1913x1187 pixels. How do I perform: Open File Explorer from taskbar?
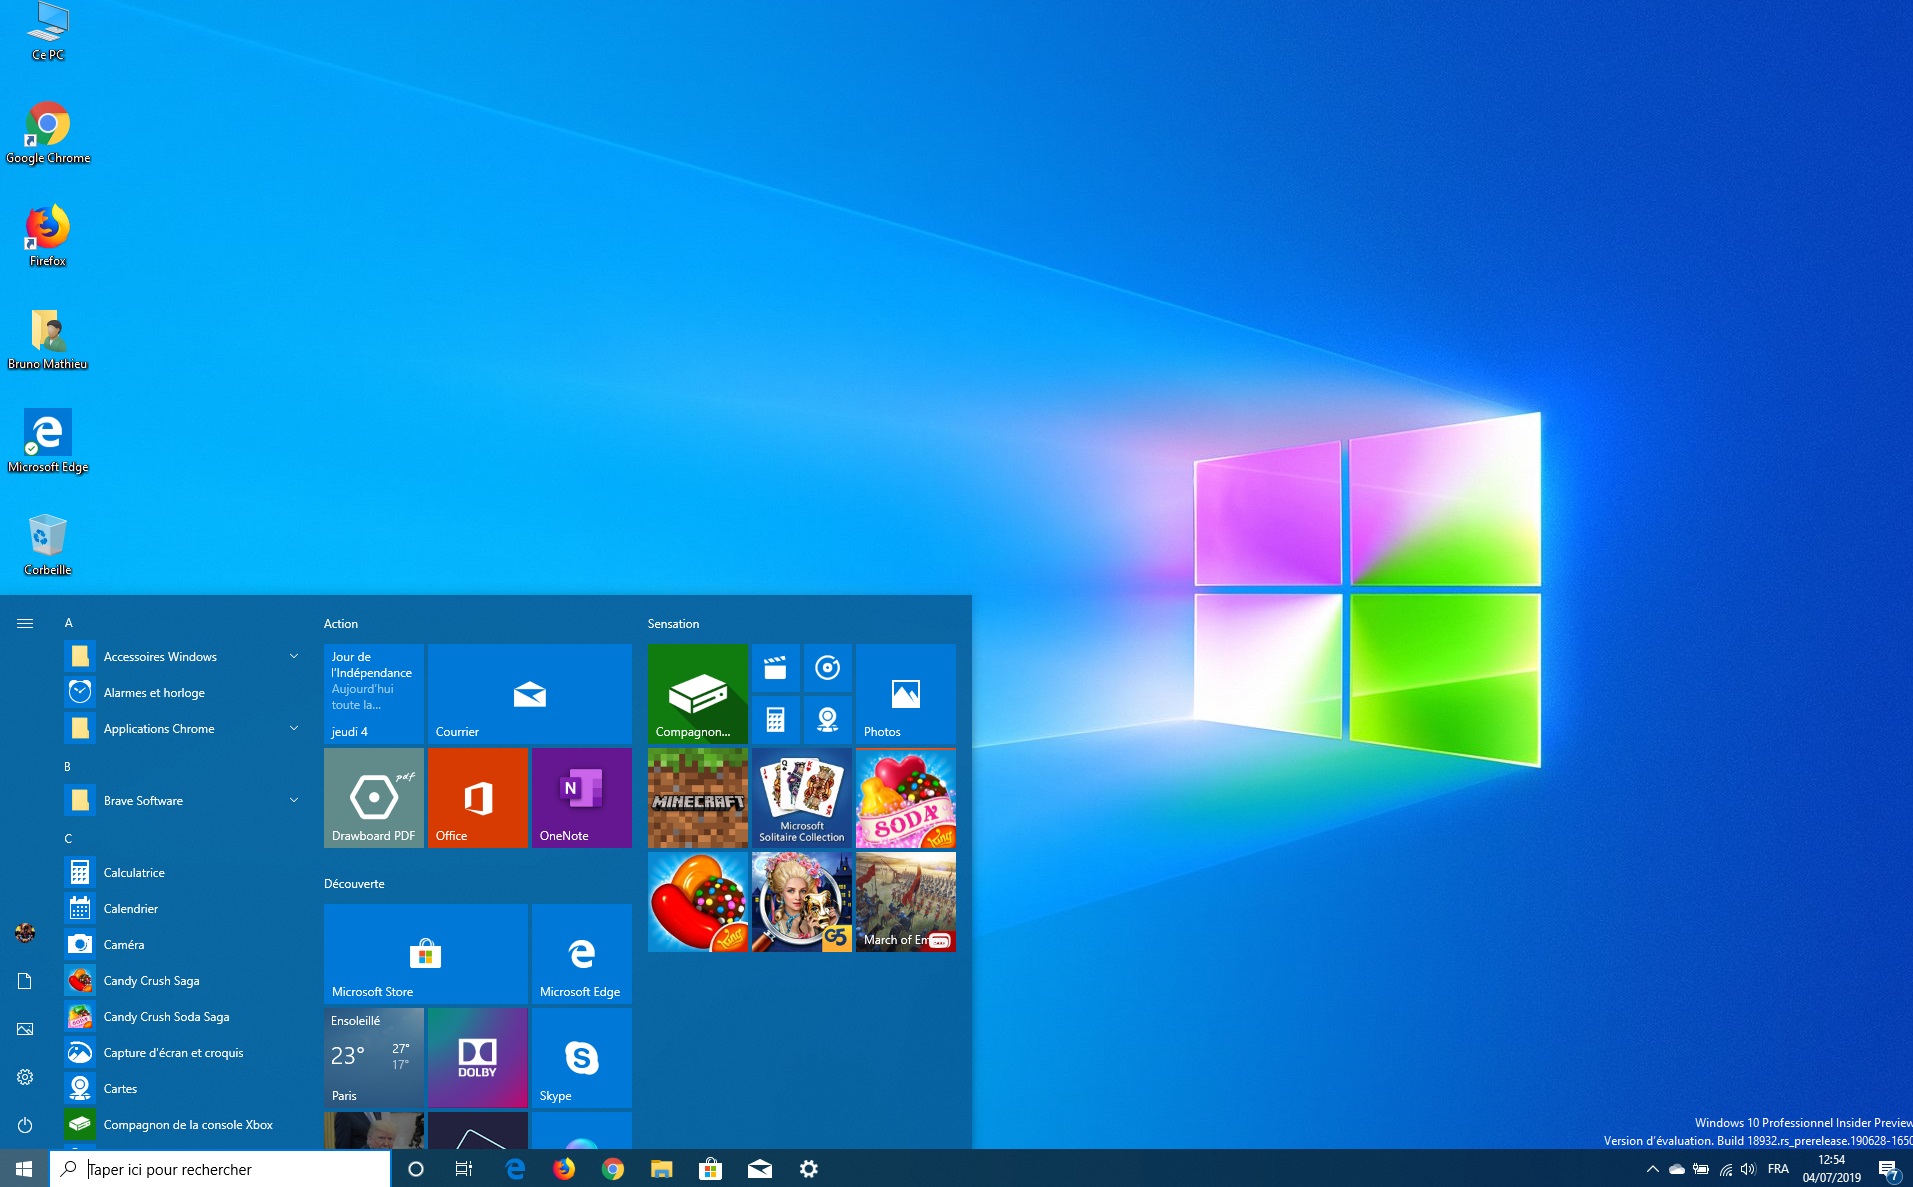[x=661, y=1169]
